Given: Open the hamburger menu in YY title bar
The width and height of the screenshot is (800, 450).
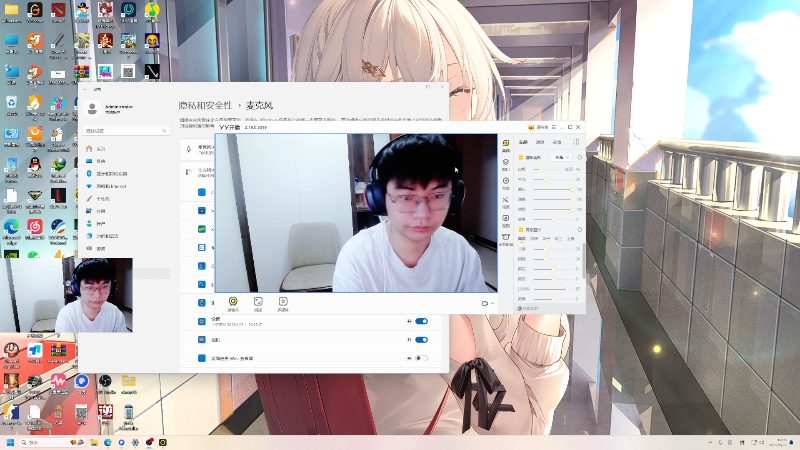Looking at the screenshot, I should (554, 127).
